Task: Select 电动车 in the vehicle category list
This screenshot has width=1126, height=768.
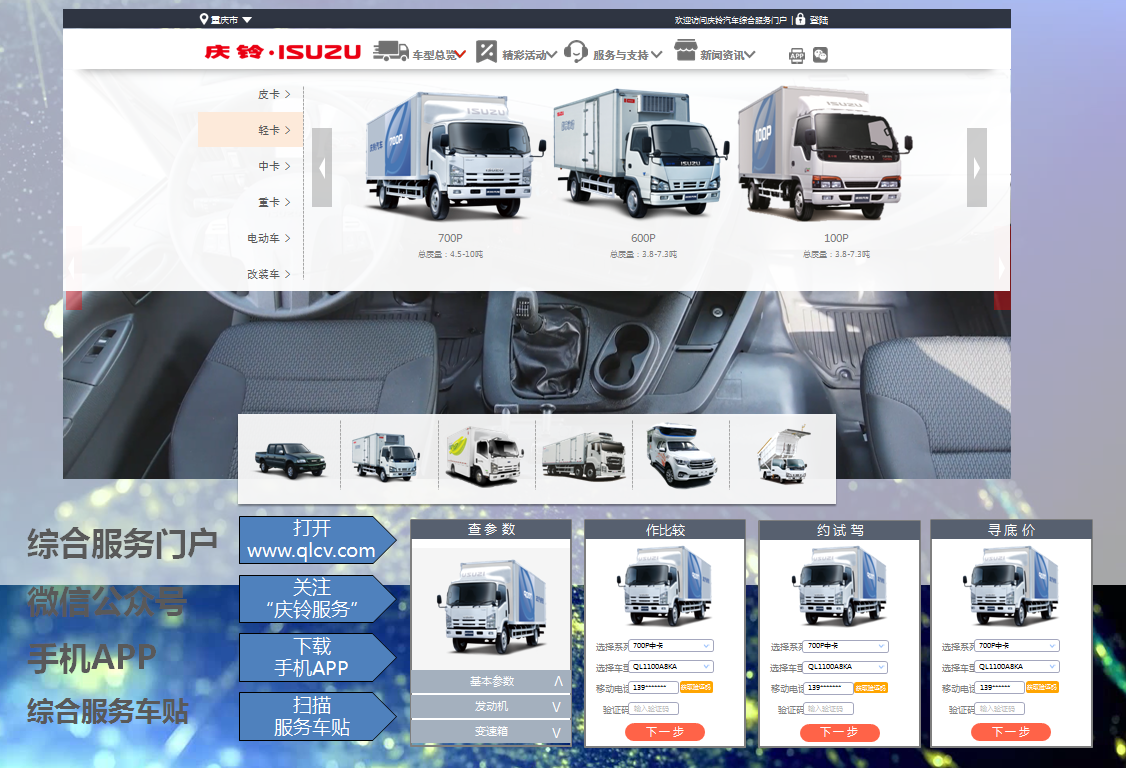Action: point(269,238)
